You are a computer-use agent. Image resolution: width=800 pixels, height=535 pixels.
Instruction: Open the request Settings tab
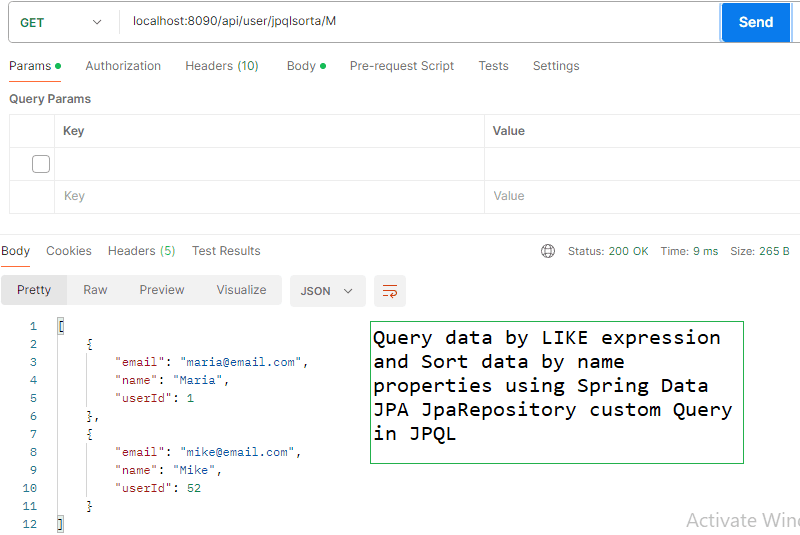(555, 66)
